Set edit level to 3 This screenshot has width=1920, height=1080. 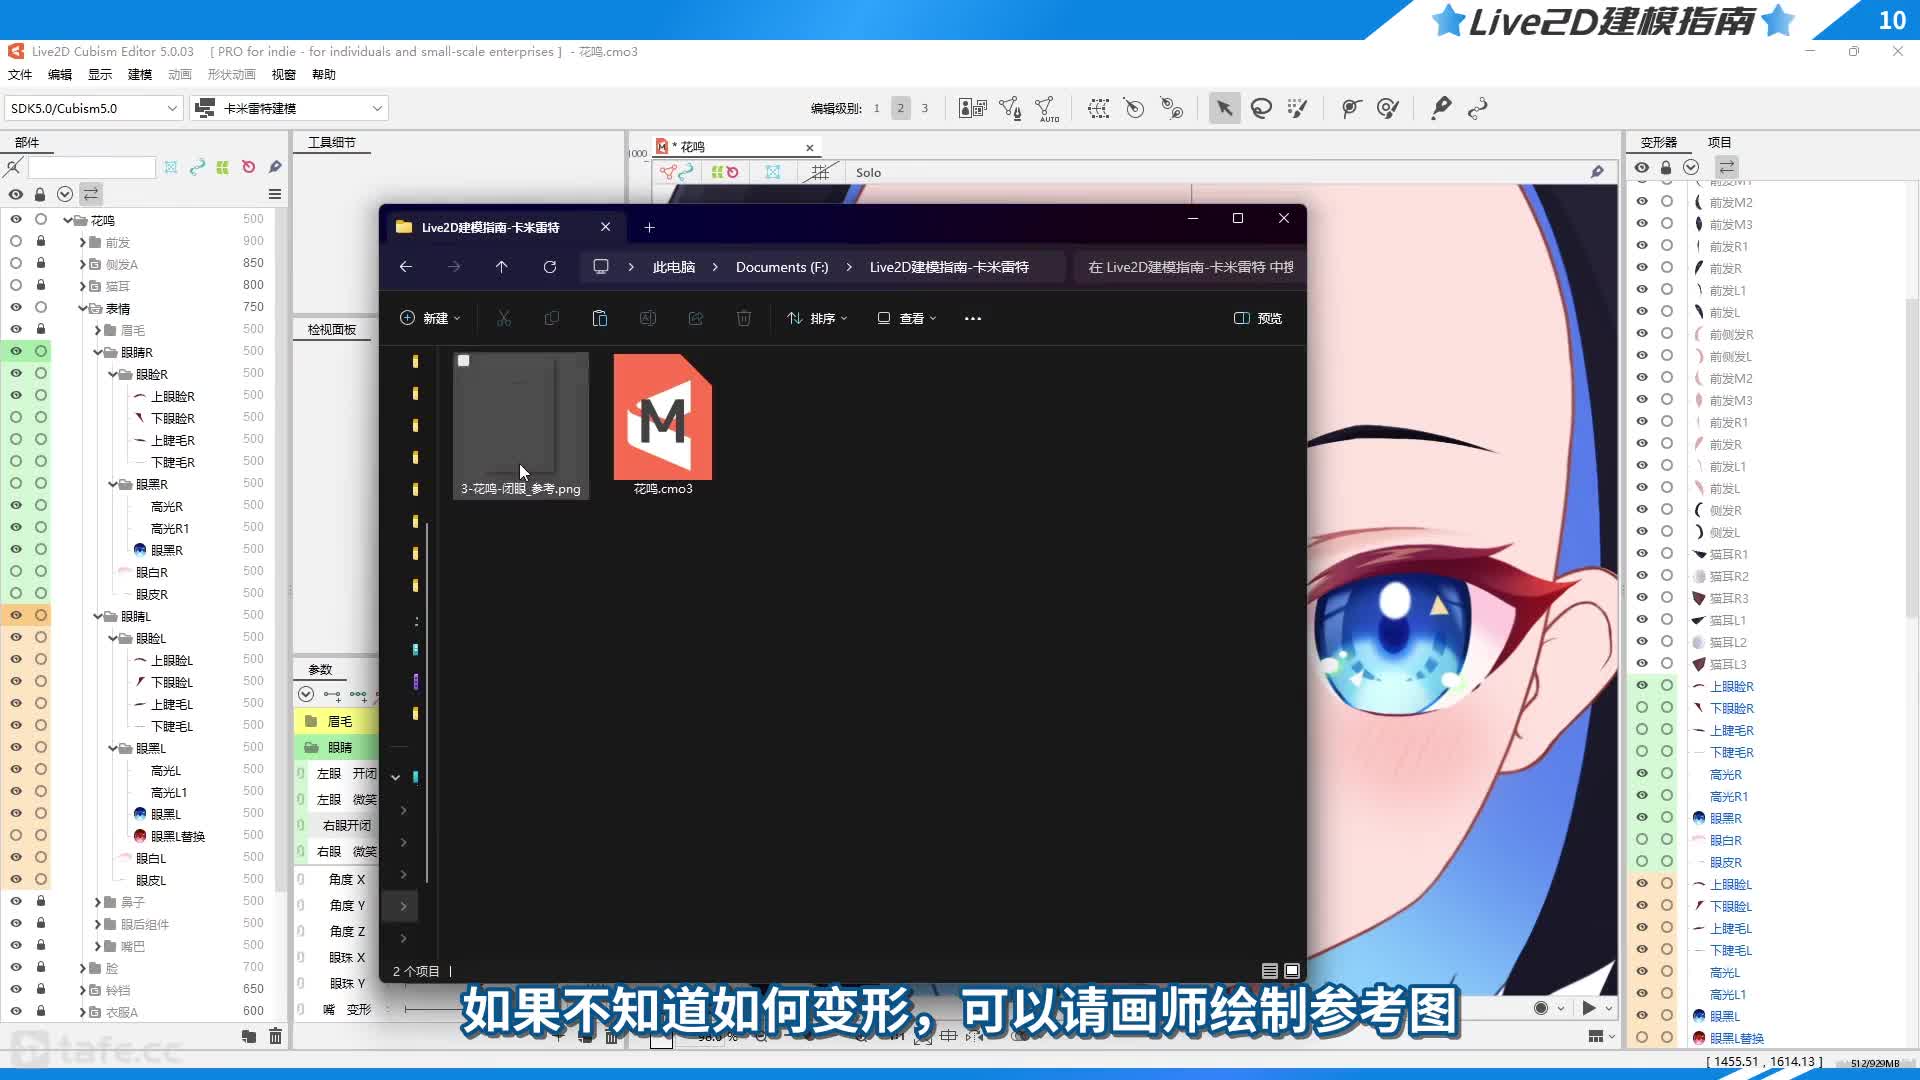click(925, 108)
